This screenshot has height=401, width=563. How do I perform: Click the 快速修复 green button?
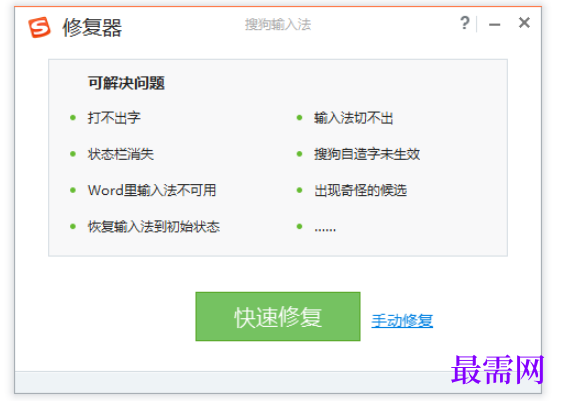pyautogui.click(x=278, y=316)
